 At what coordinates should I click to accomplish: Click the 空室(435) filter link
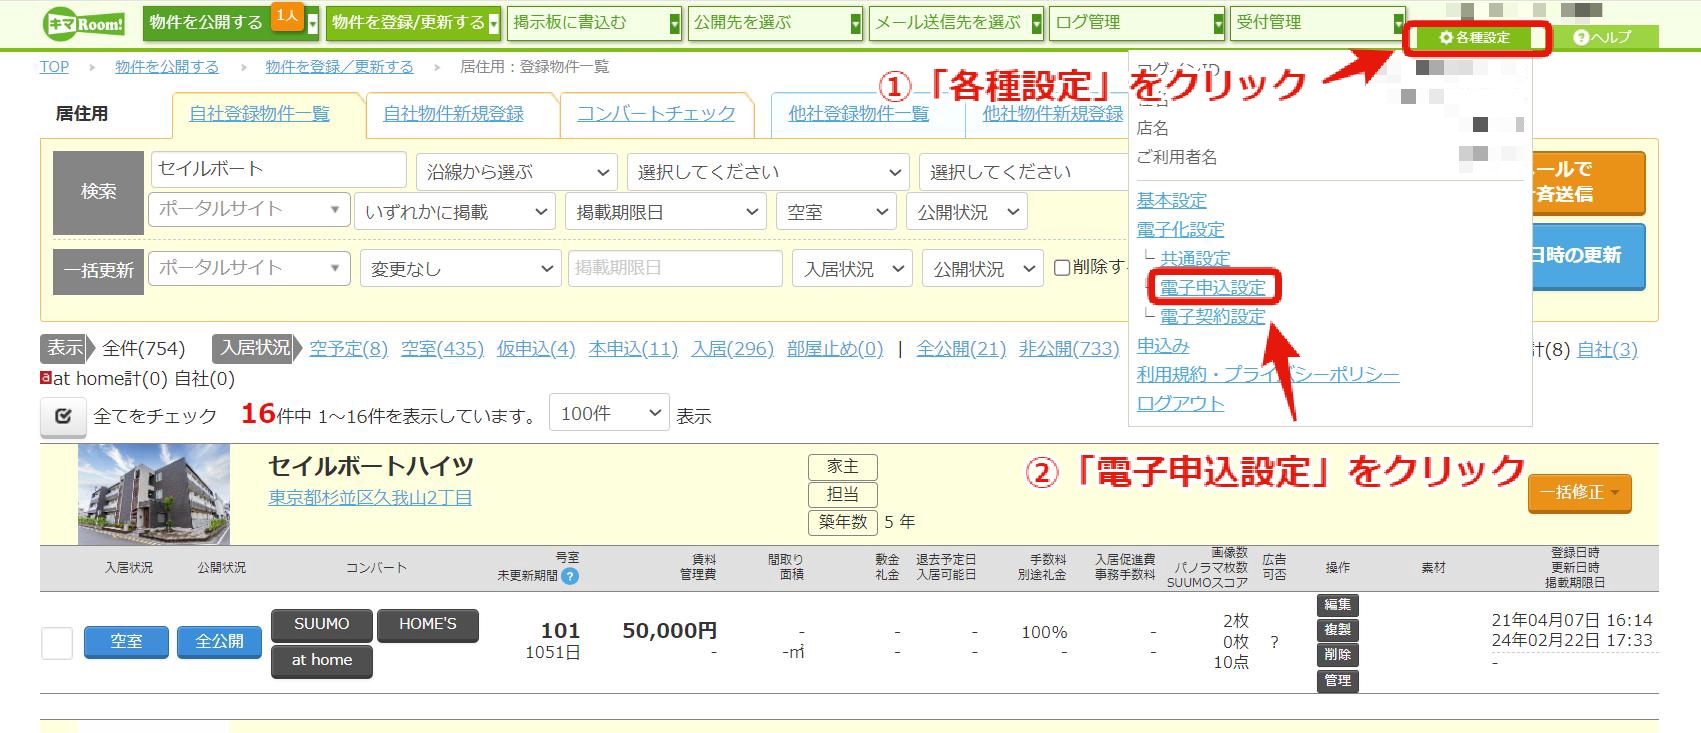pyautogui.click(x=442, y=348)
